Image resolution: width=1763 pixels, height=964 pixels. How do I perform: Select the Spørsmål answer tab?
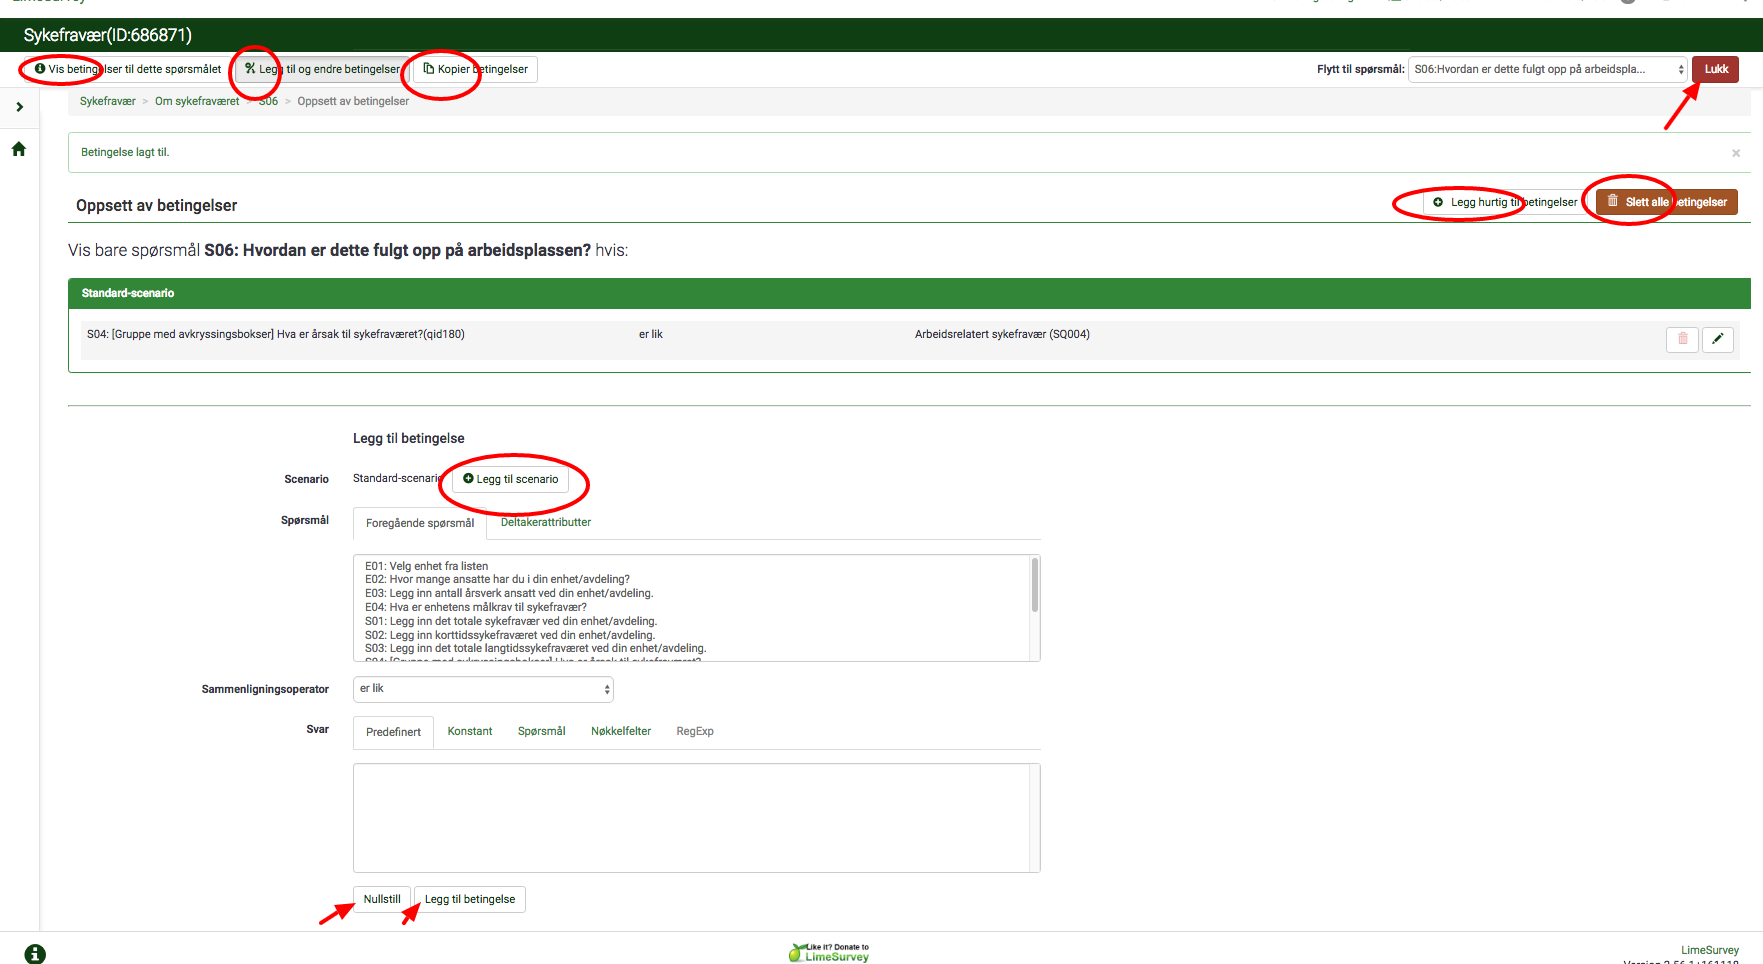[541, 731]
